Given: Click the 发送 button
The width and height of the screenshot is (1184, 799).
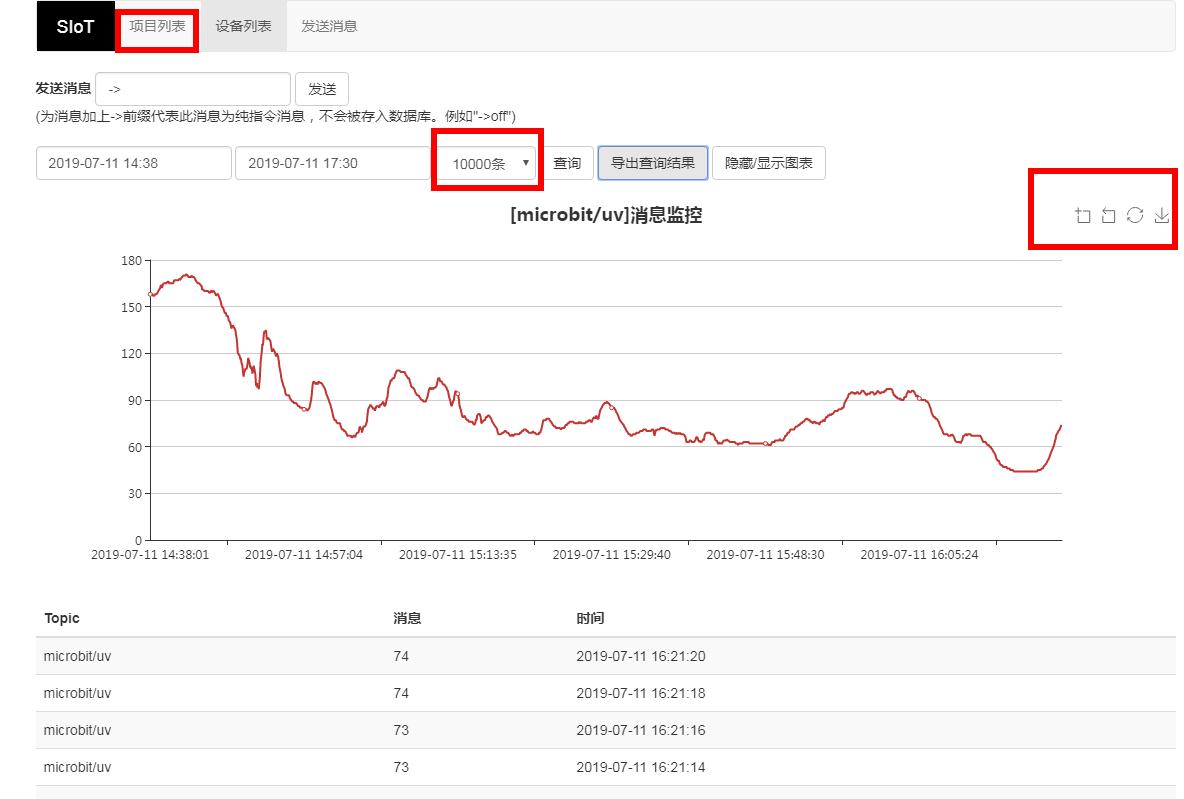Looking at the screenshot, I should click(x=322, y=89).
